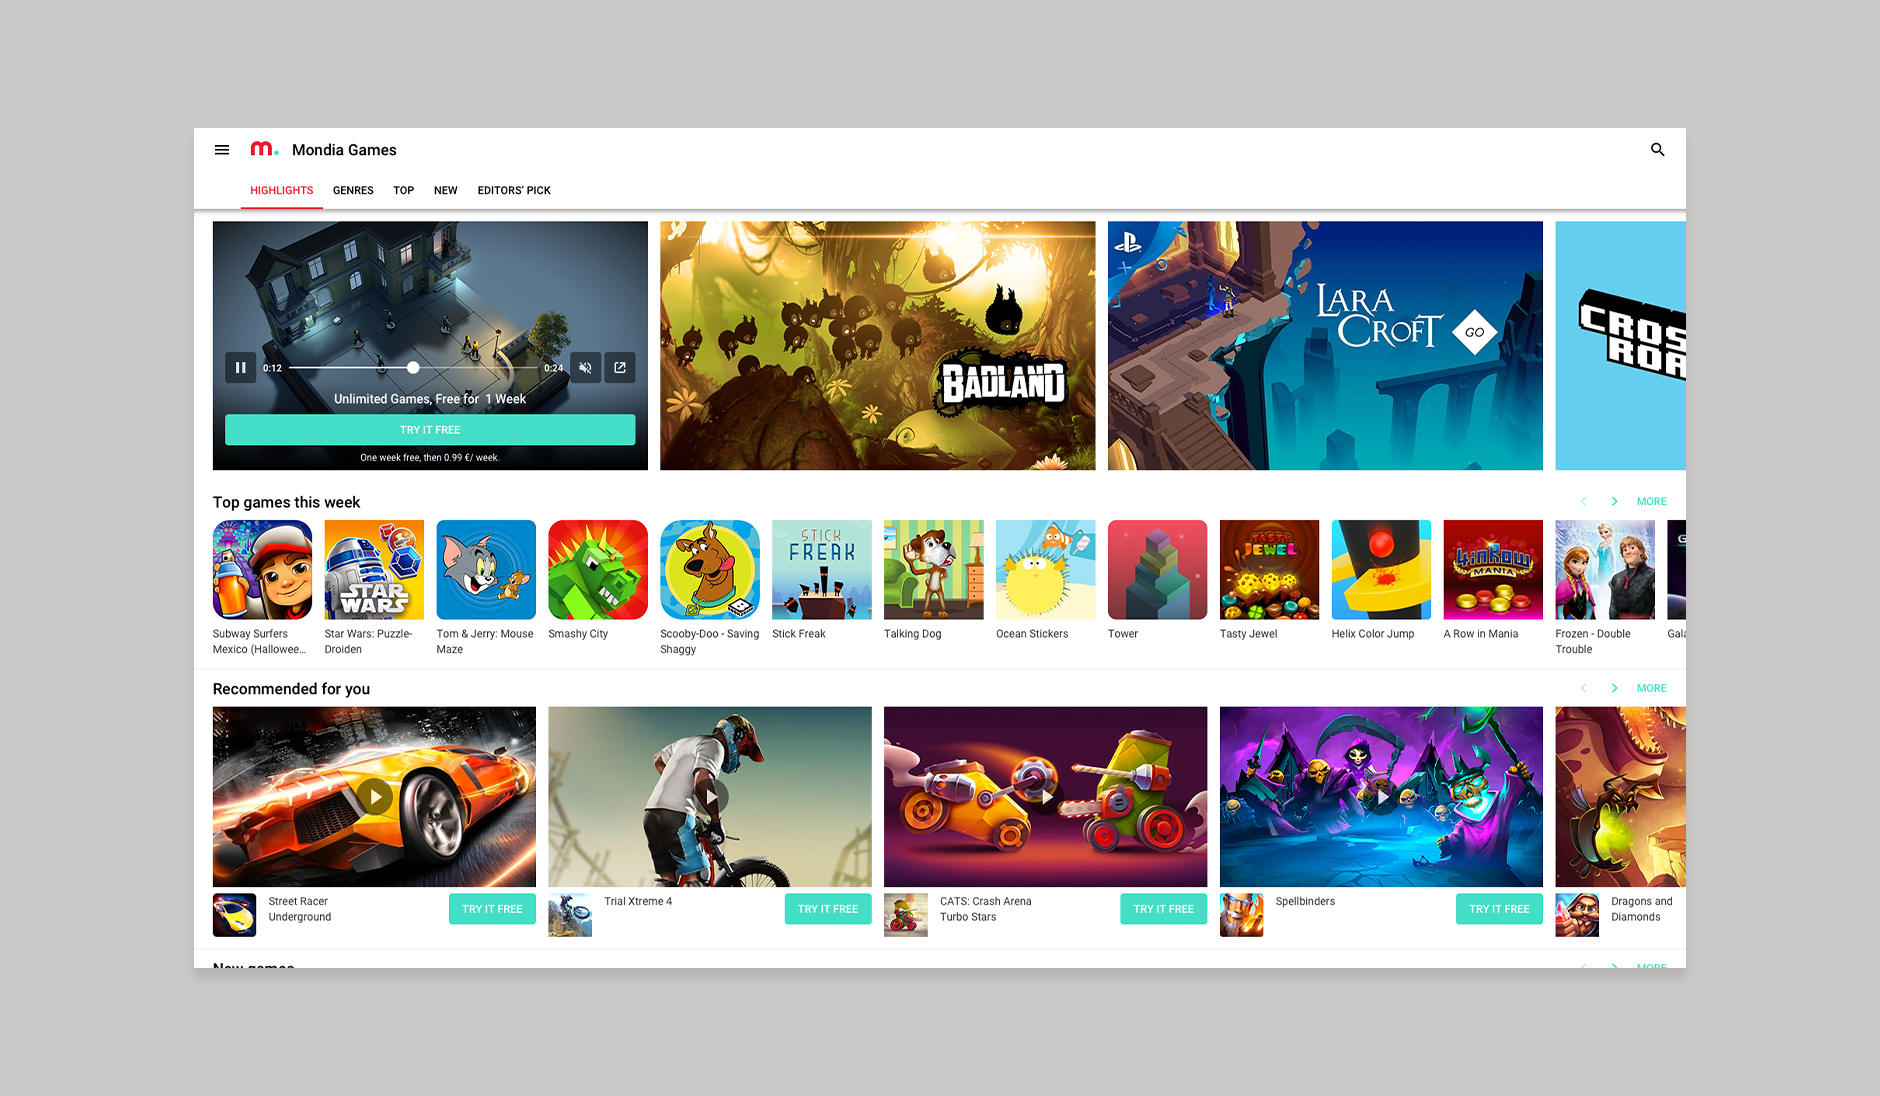Open Tasty Jewel game icon
Screen dimensions: 1880x1096
[x=1270, y=570]
